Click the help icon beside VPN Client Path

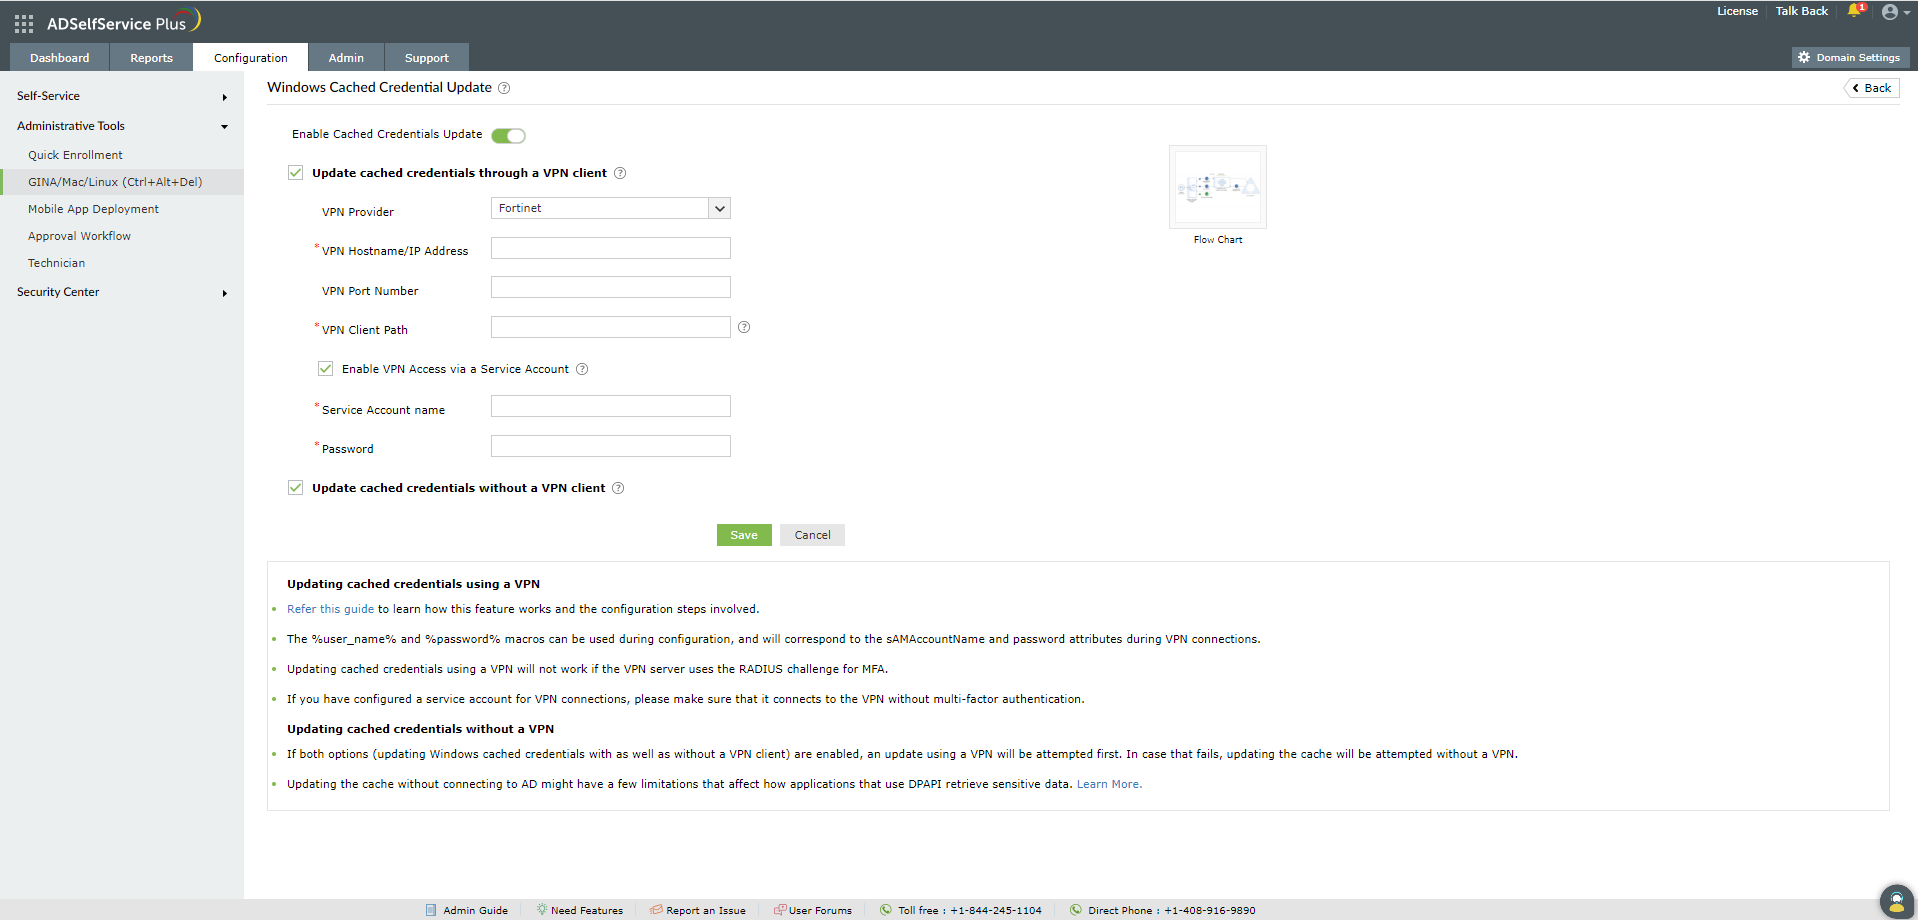pos(743,327)
